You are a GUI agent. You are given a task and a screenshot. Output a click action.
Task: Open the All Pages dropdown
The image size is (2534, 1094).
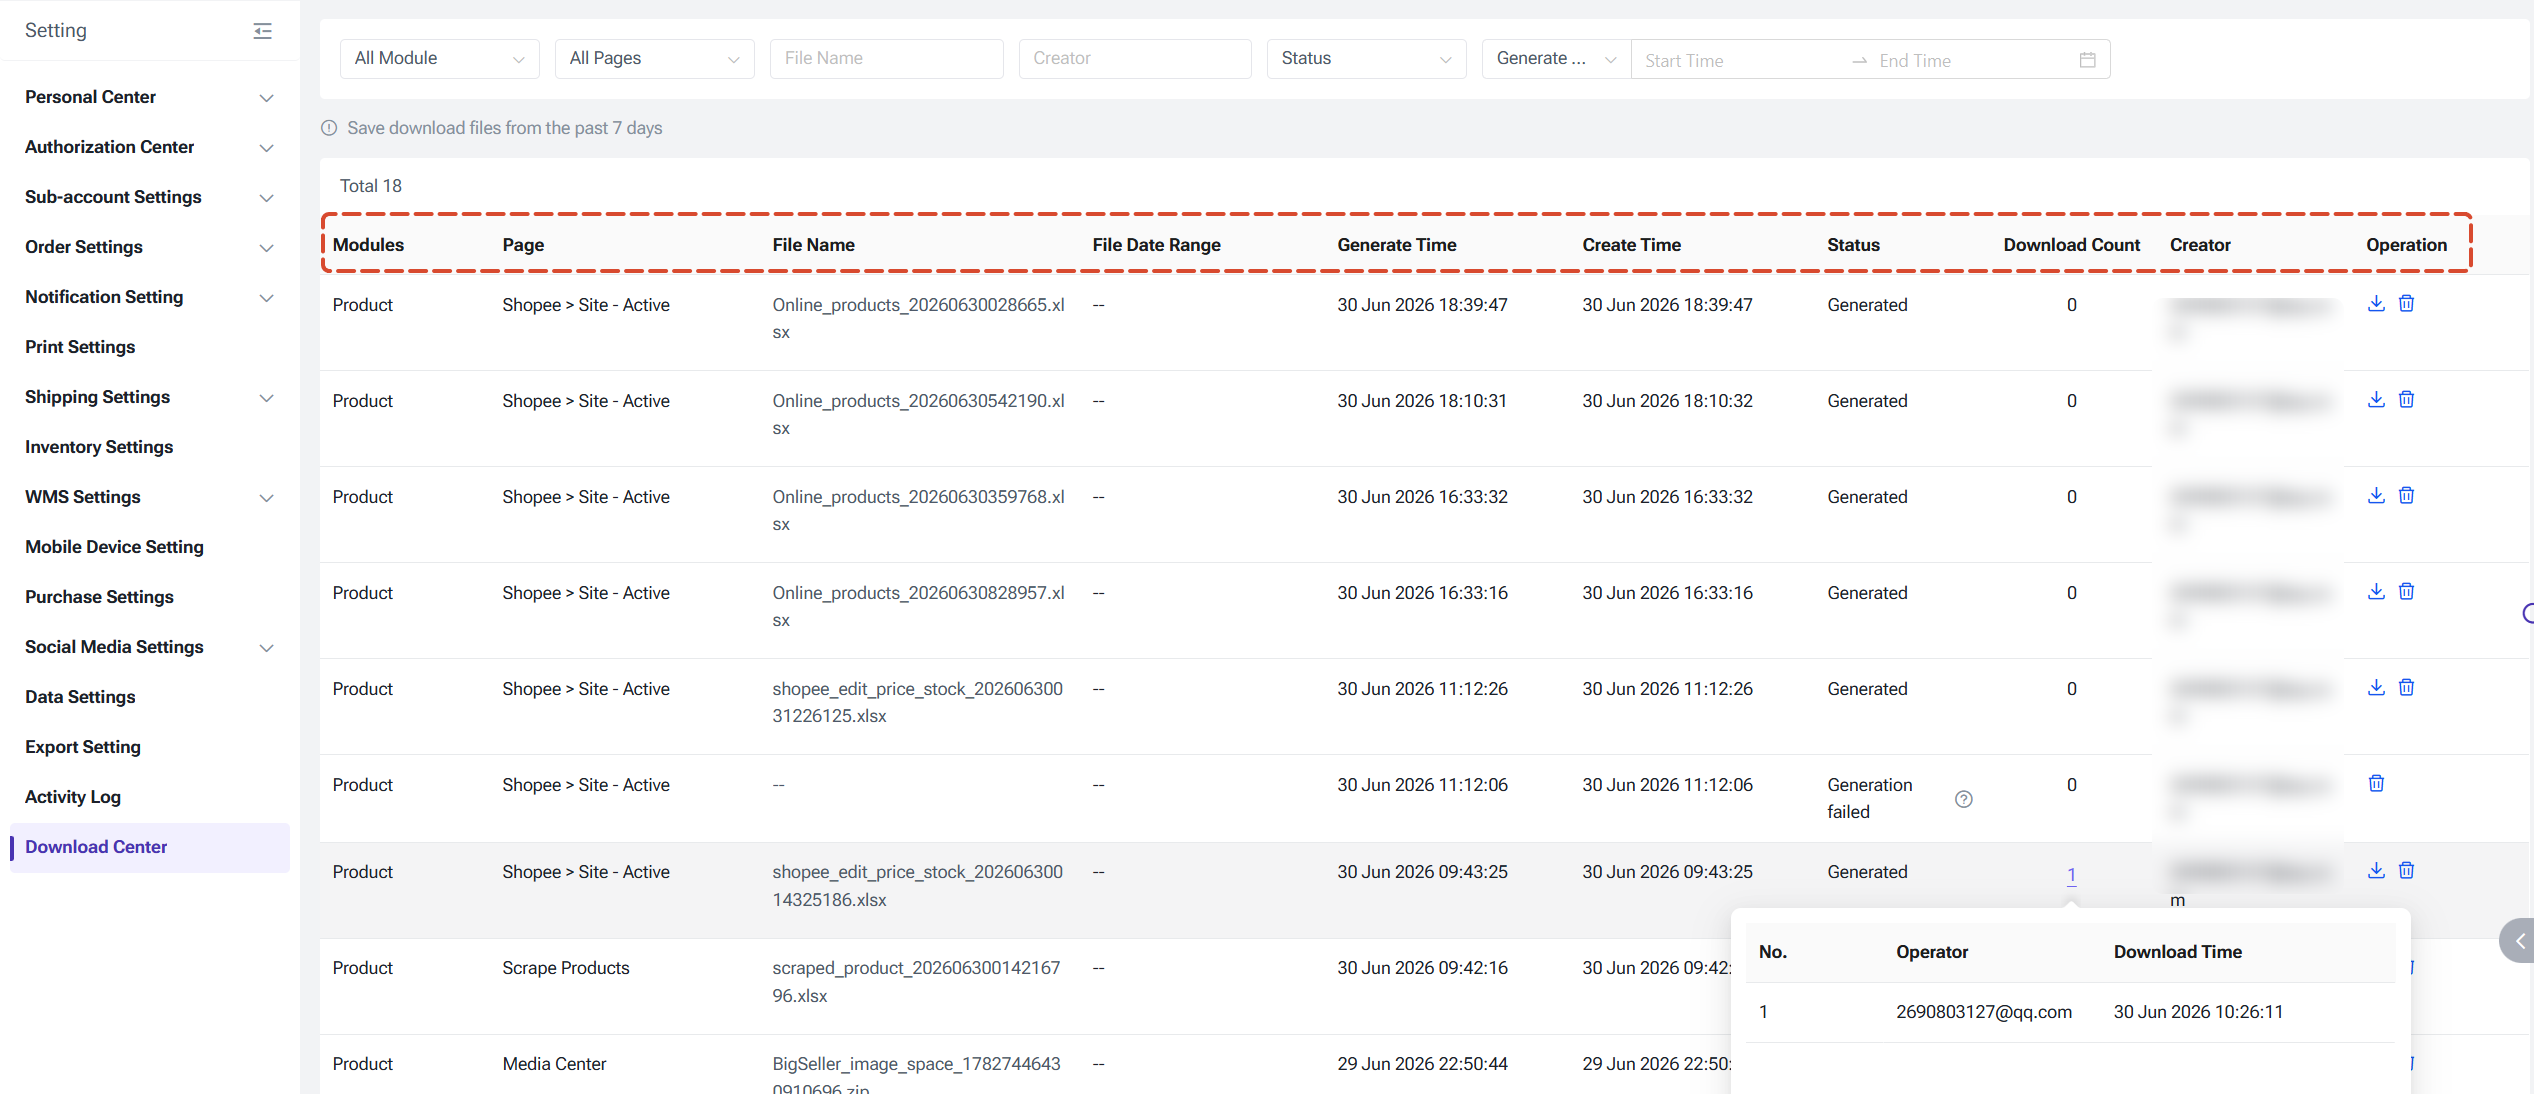[x=655, y=59]
